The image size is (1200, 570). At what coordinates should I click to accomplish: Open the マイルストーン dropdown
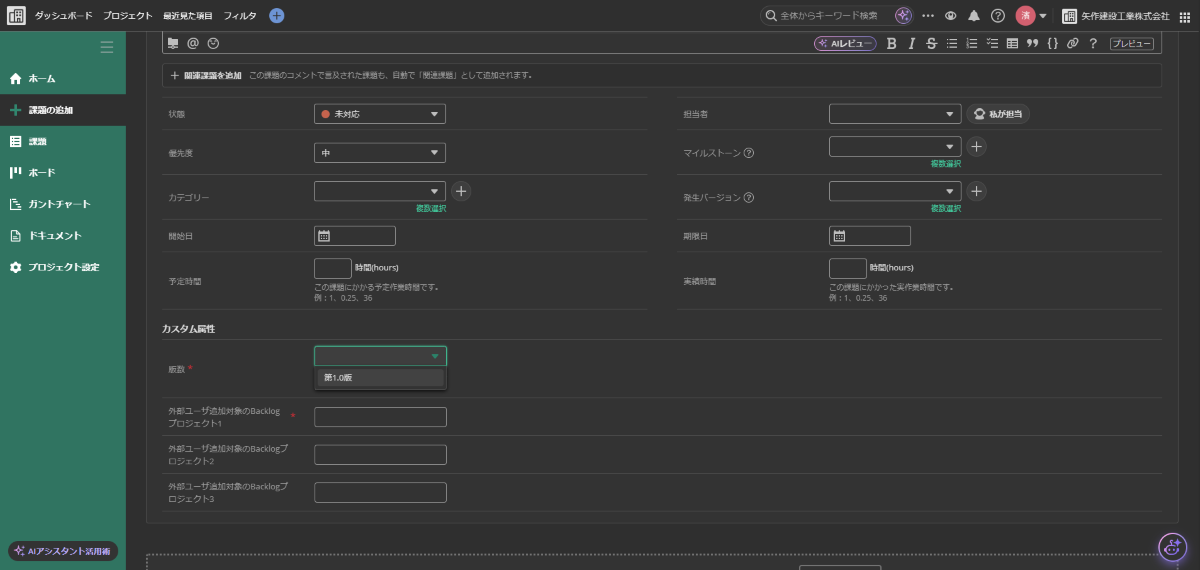pyautogui.click(x=895, y=146)
